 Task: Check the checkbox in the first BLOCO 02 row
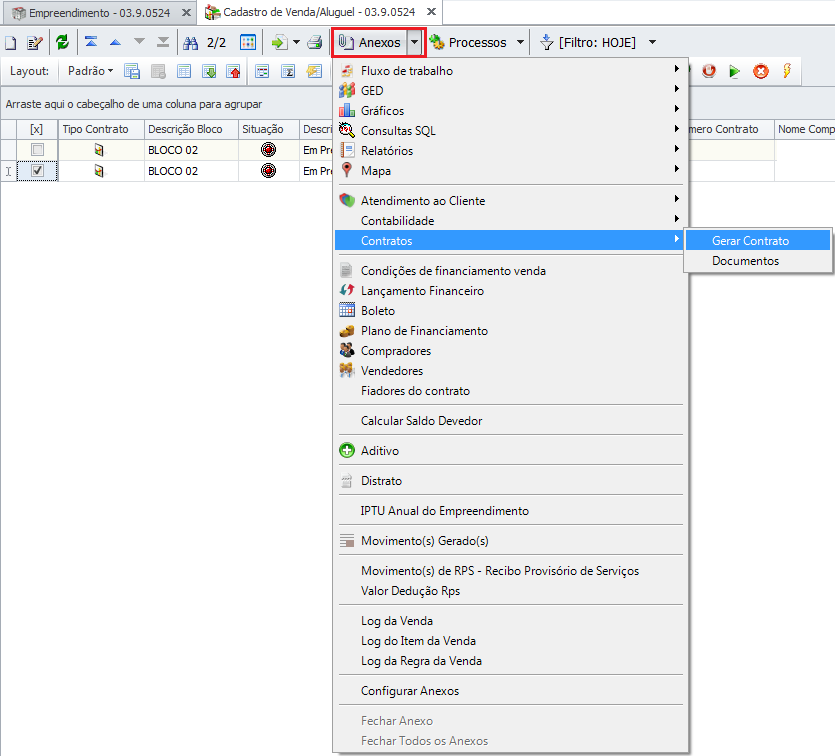pyautogui.click(x=37, y=150)
